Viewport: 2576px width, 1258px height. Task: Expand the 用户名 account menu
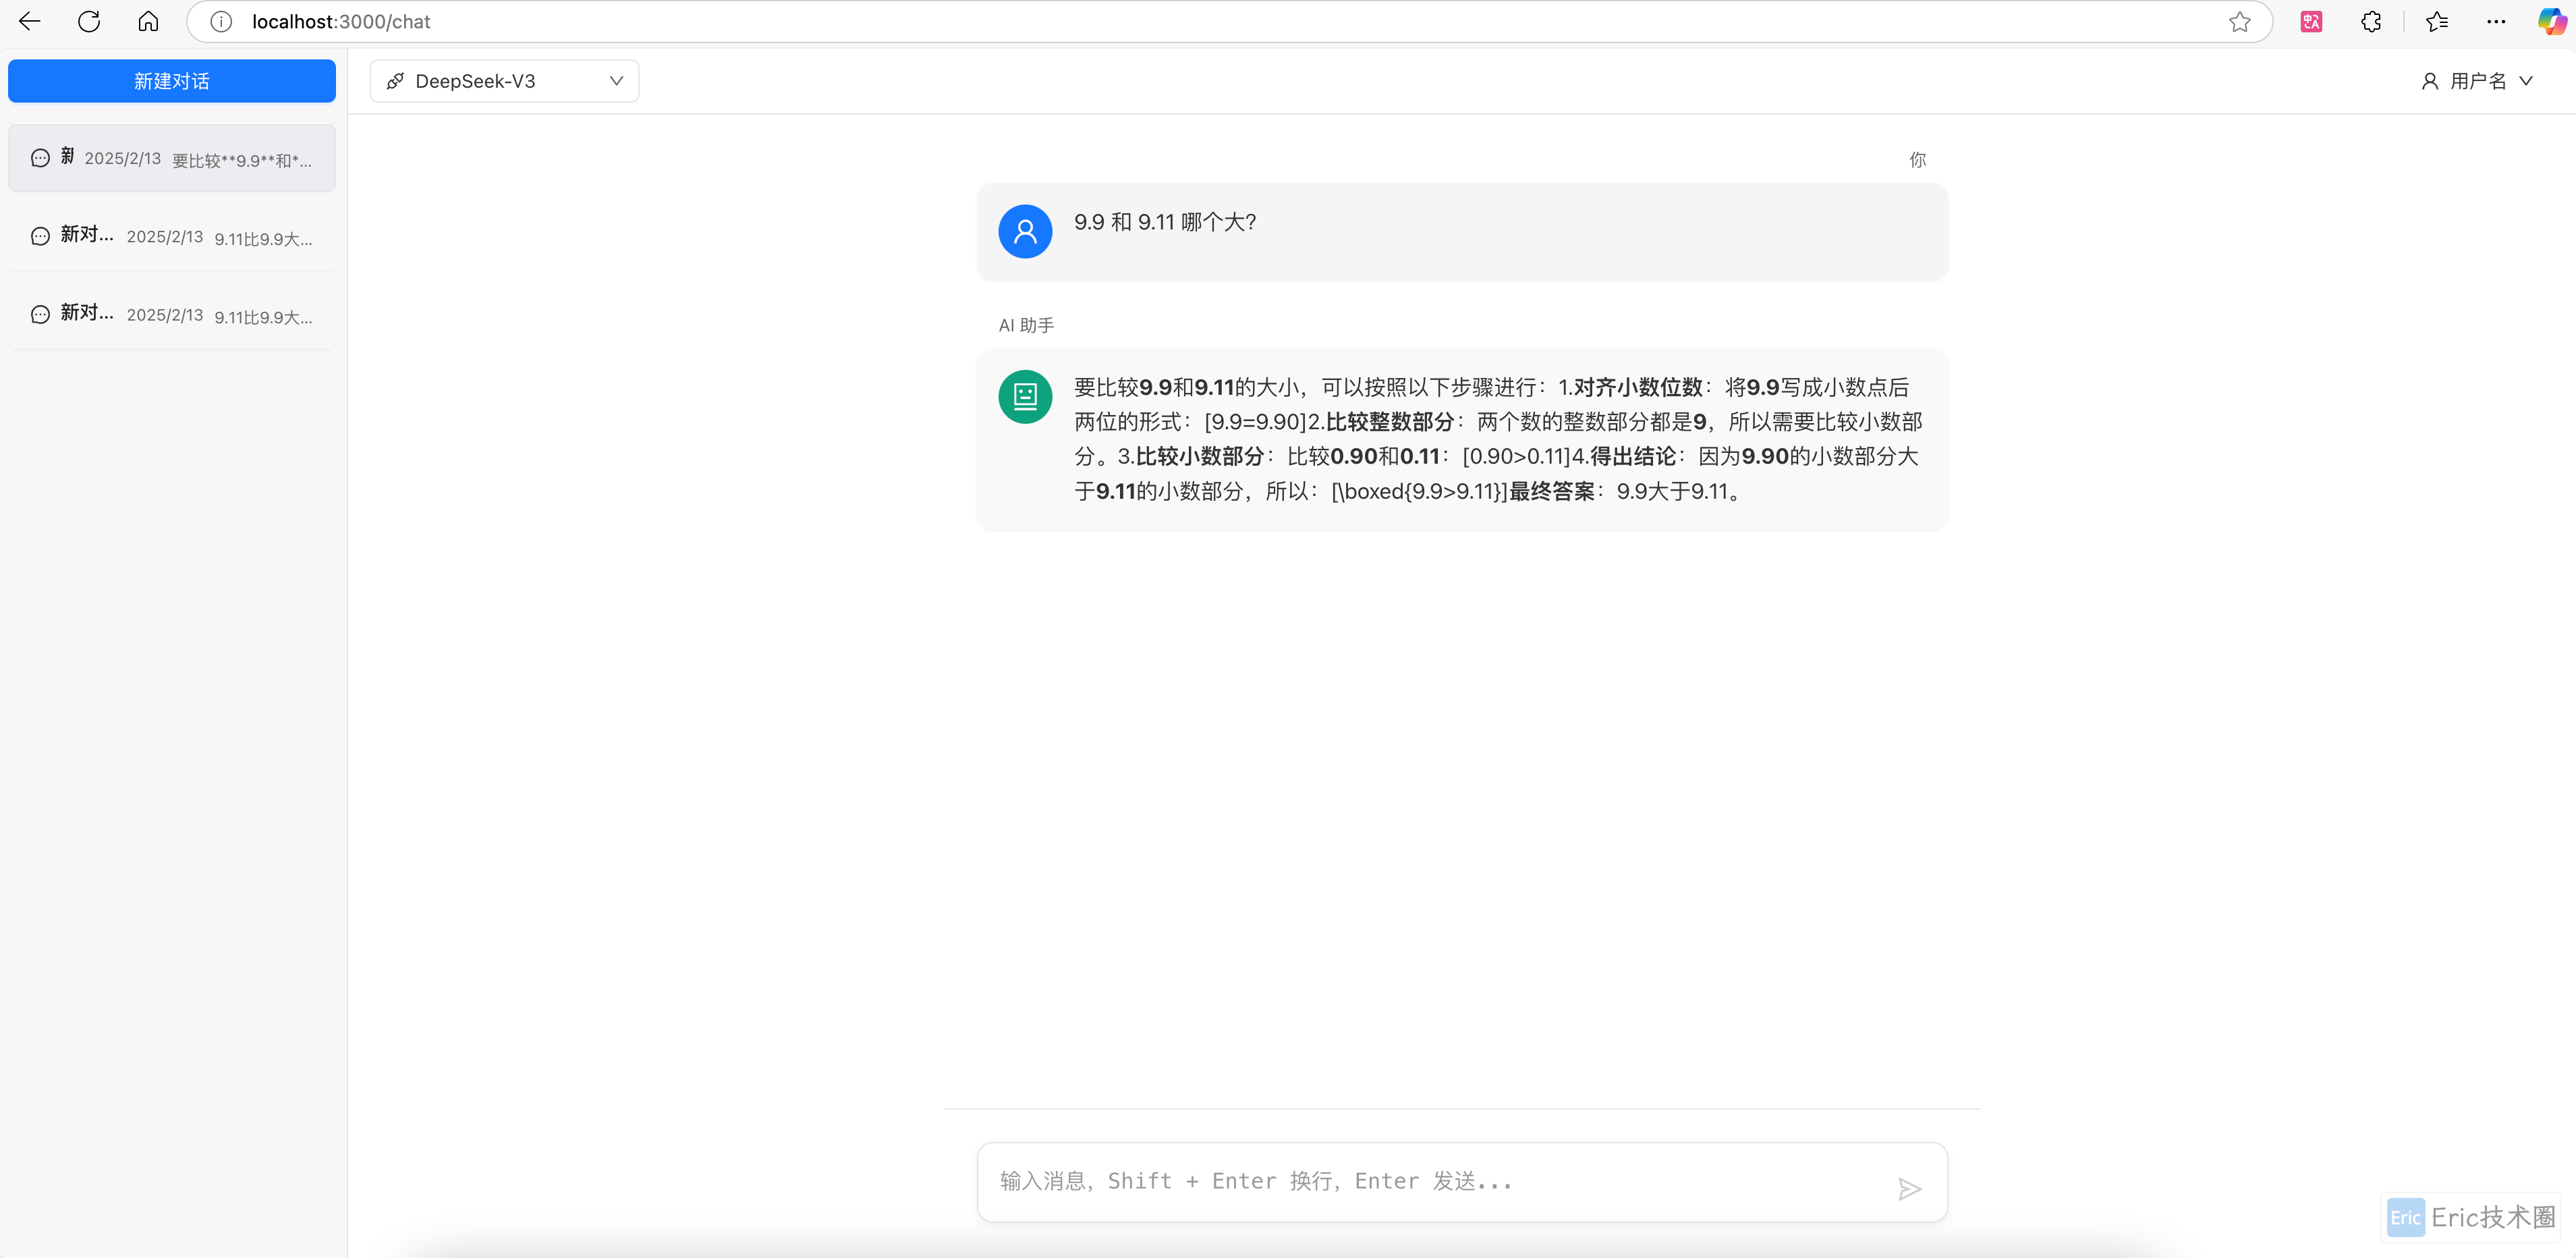pos(2478,81)
